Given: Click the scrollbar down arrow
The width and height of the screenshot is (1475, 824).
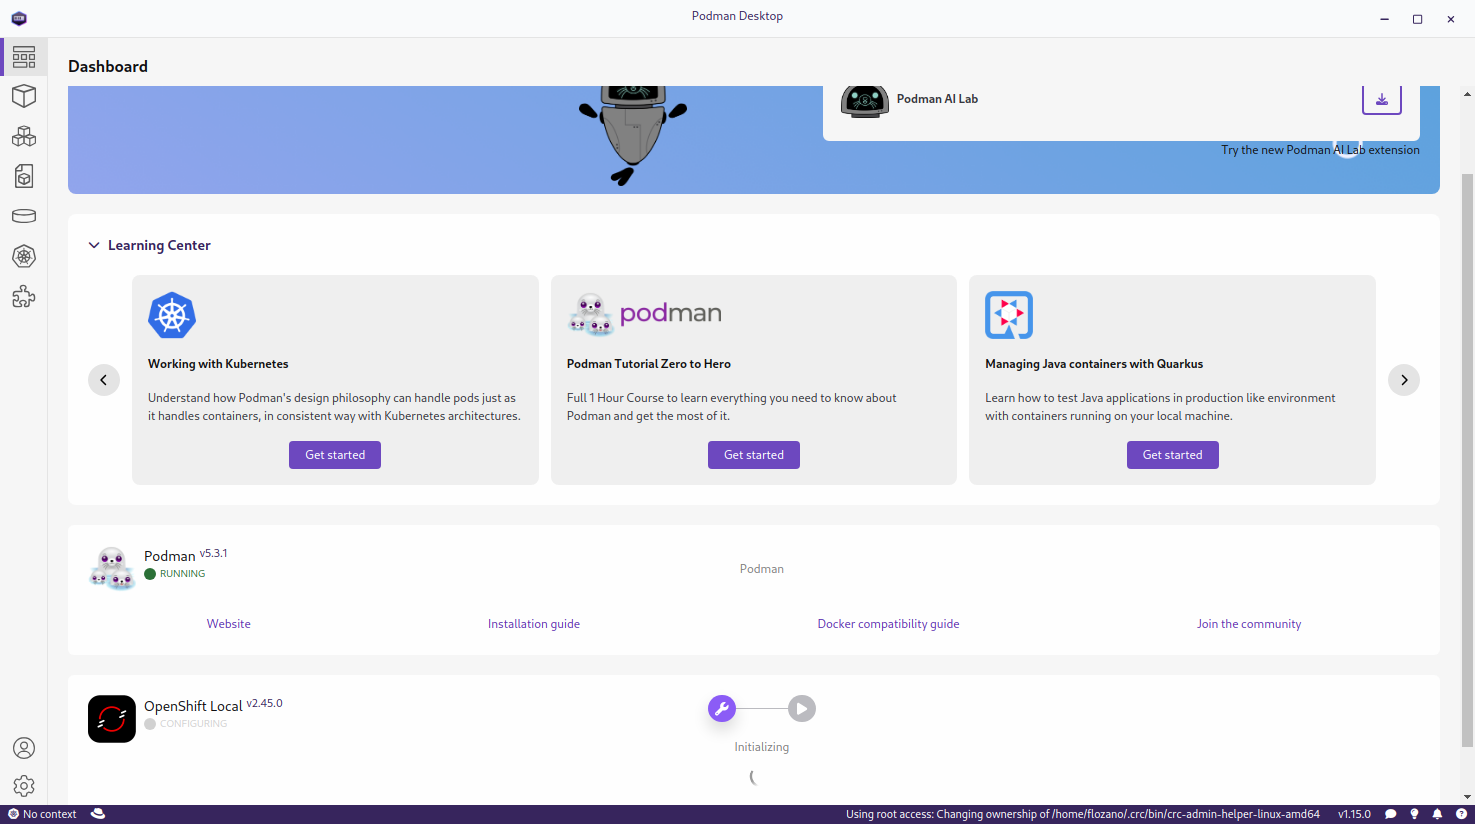Looking at the screenshot, I should point(1467,797).
